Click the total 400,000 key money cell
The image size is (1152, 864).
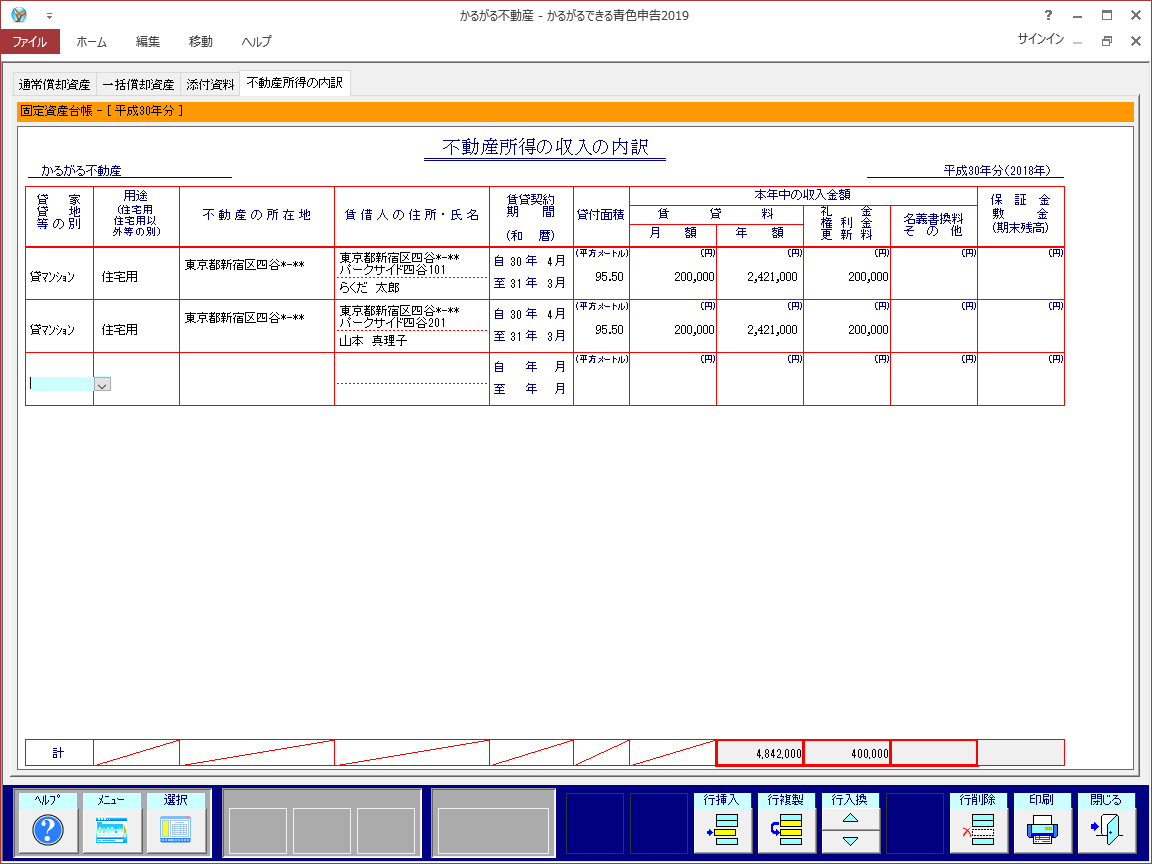pyautogui.click(x=847, y=753)
